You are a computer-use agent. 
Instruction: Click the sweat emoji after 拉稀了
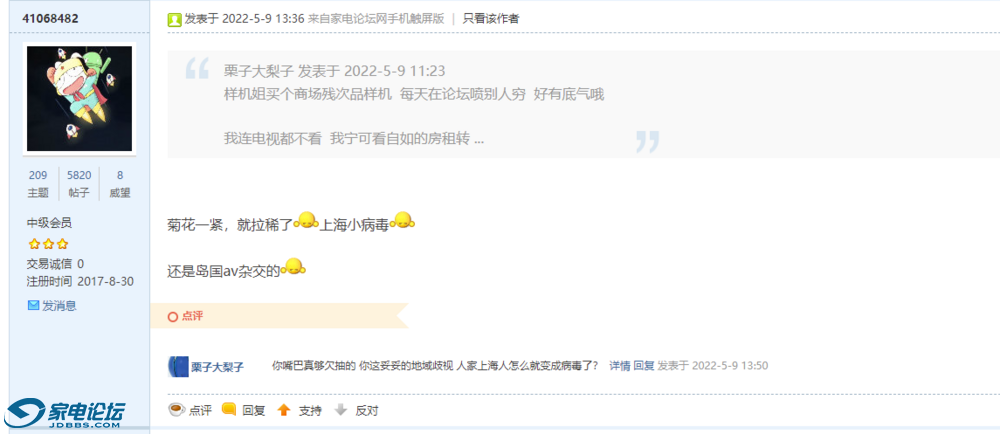pos(306,221)
